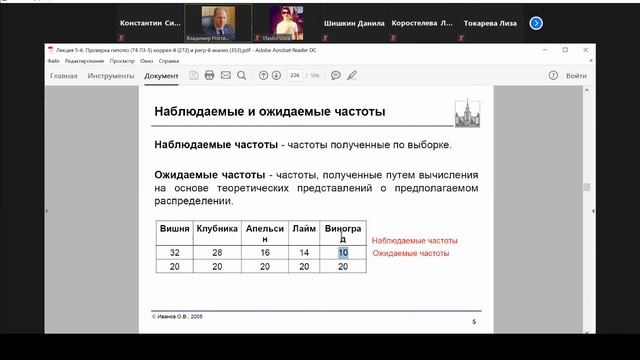Screen dimensions: 640x360
Task: Open the Find text magnifier icon
Action: (242, 76)
